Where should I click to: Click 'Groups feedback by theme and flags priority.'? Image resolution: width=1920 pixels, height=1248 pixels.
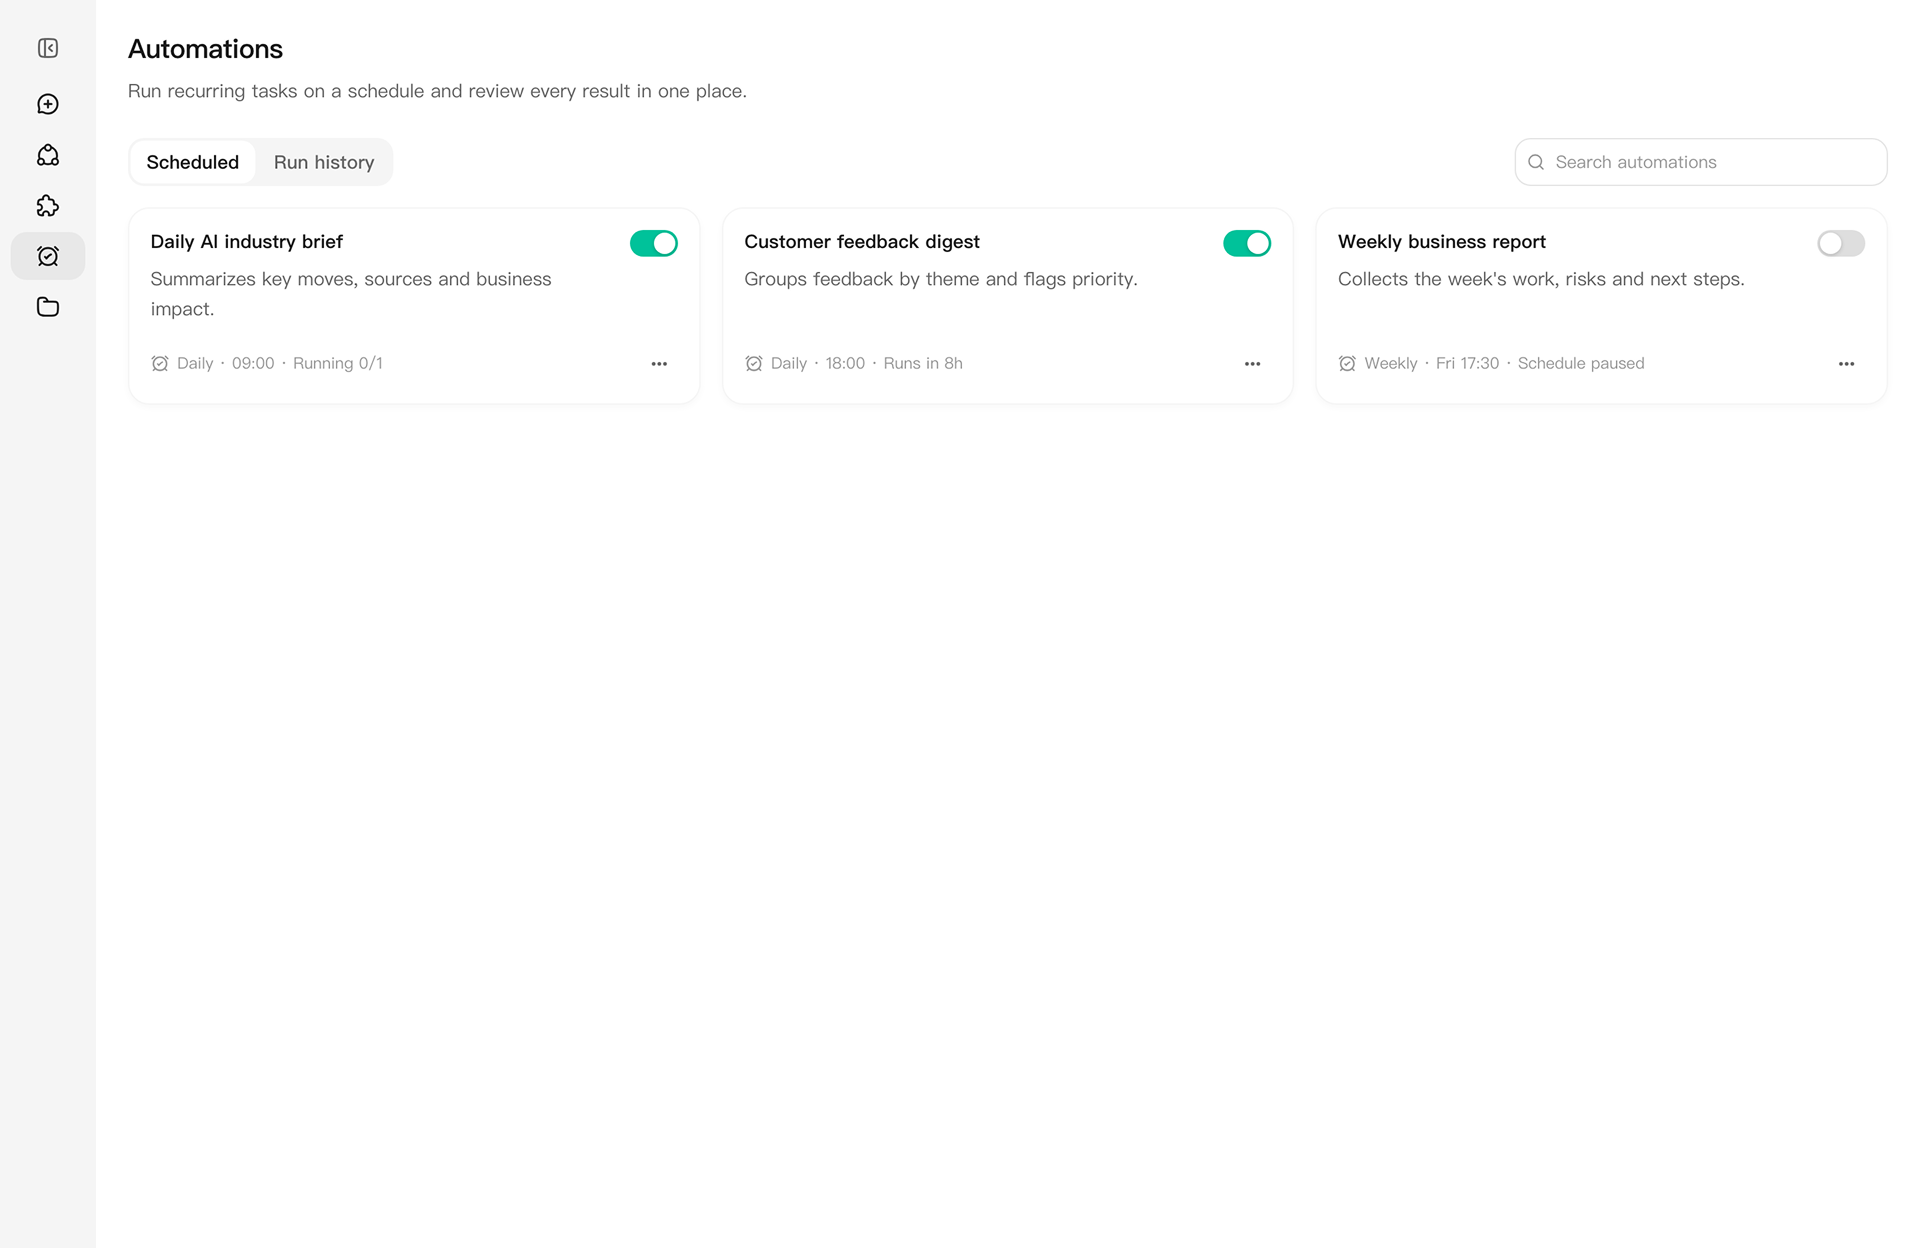pyautogui.click(x=941, y=279)
